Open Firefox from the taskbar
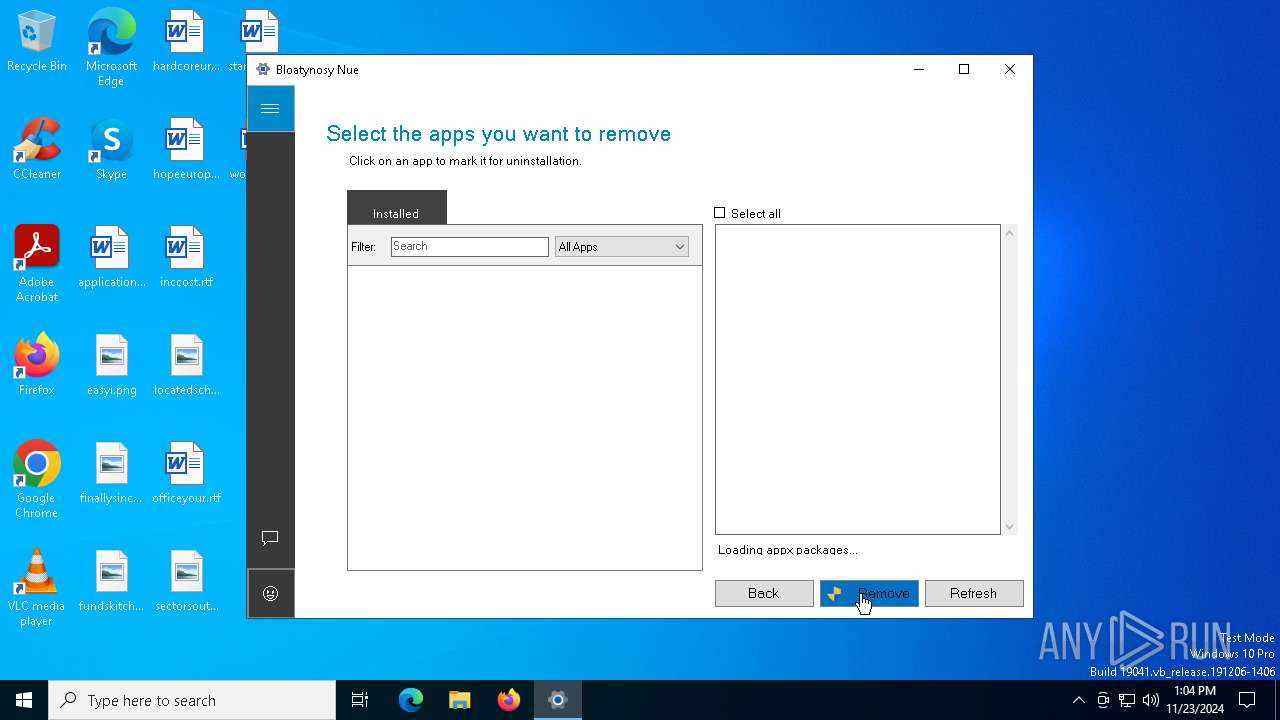The height and width of the screenshot is (720, 1280). pyautogui.click(x=509, y=700)
